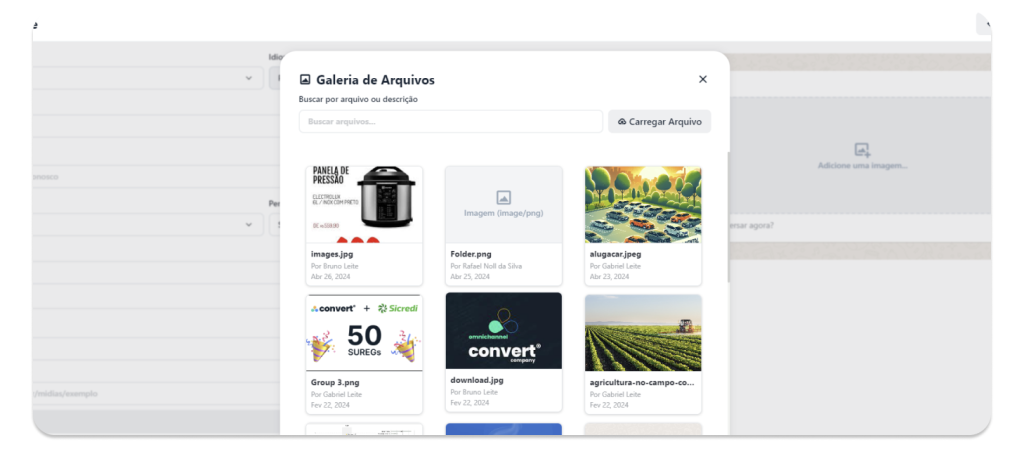Click the Adicione uma imagem text

pyautogui.click(x=862, y=166)
